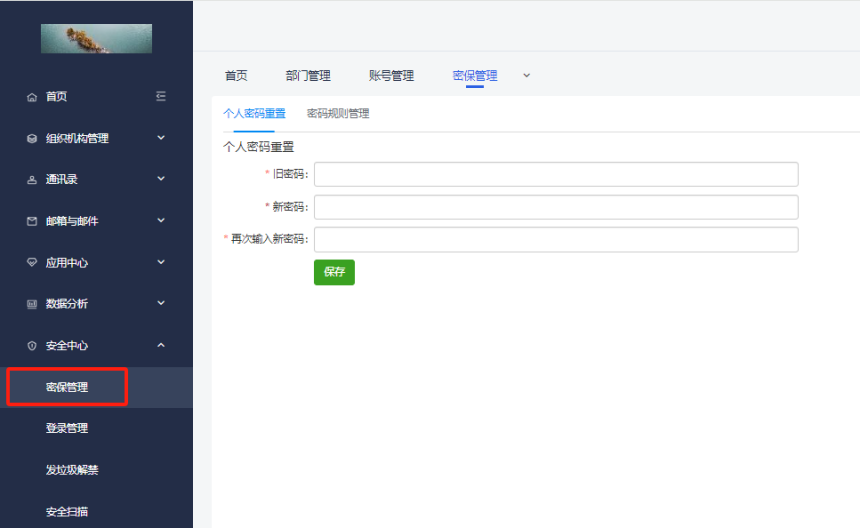Click the green 保存 button

point(334,272)
